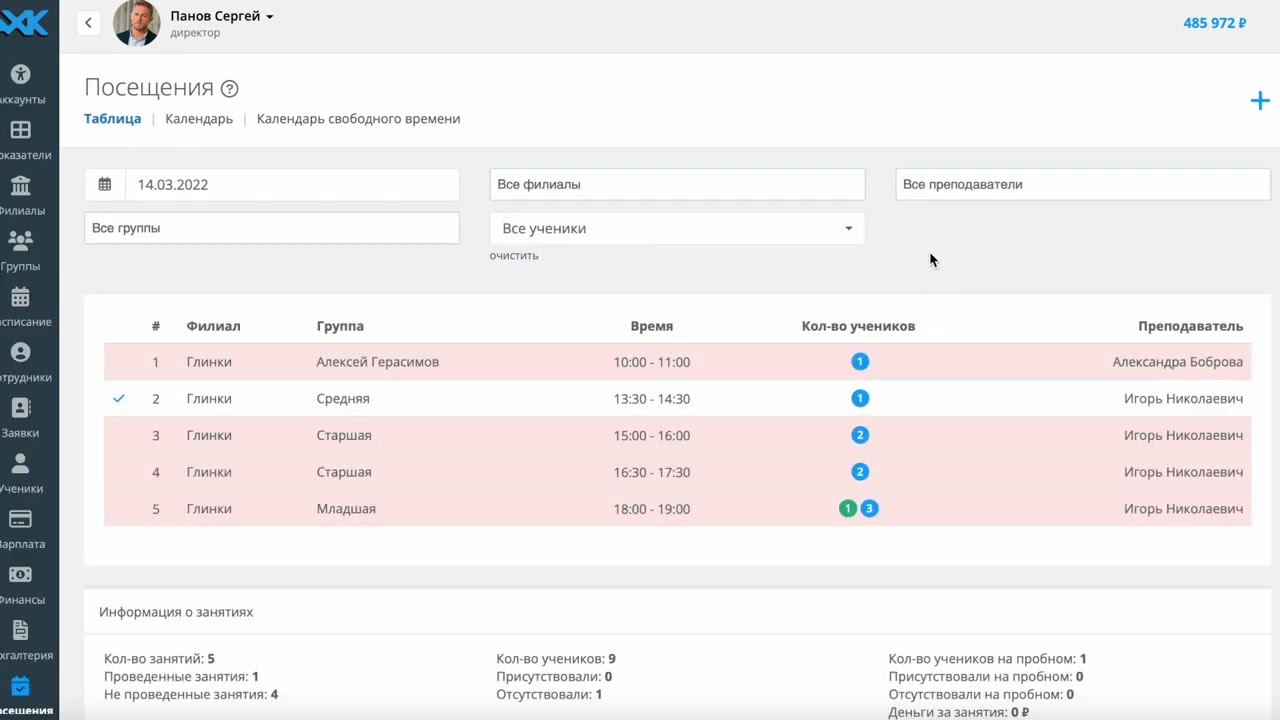Screen dimensions: 1280x720
Task: Click Младшая group cell
Action: point(346,509)
